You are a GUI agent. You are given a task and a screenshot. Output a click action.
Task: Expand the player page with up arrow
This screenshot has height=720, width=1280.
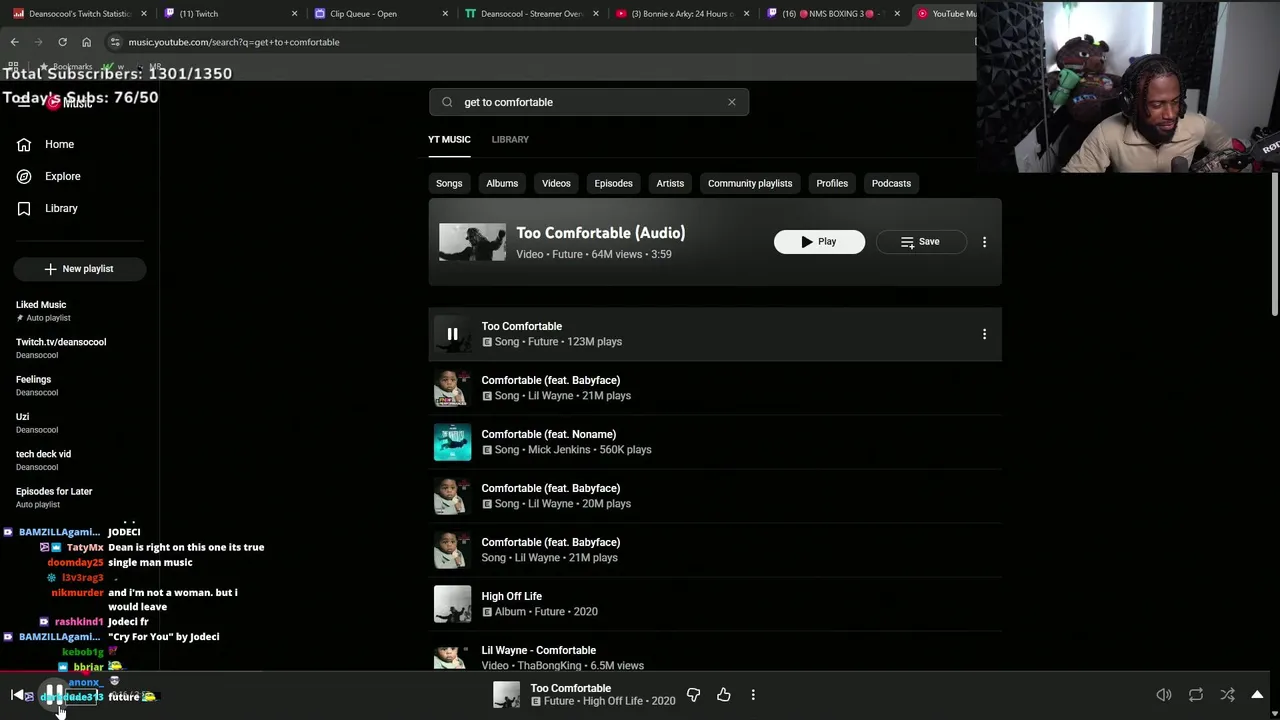pyautogui.click(x=1258, y=695)
